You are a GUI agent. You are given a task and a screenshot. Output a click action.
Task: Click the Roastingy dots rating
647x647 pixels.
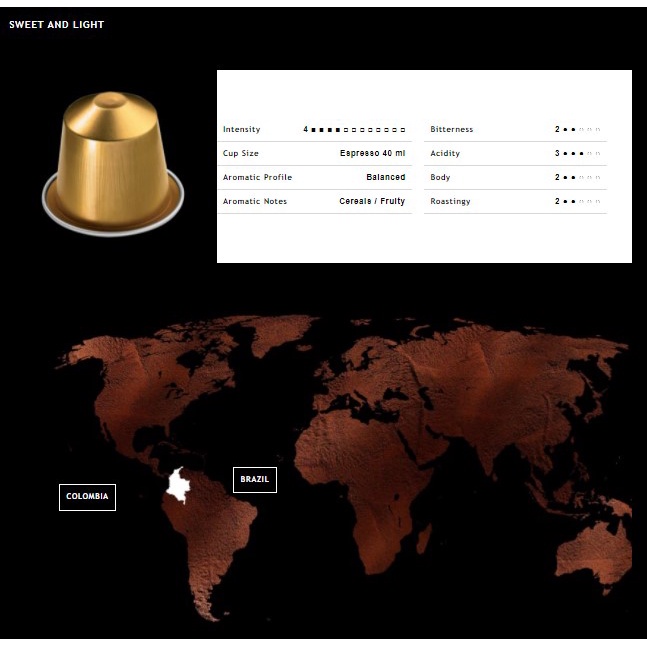tap(582, 202)
